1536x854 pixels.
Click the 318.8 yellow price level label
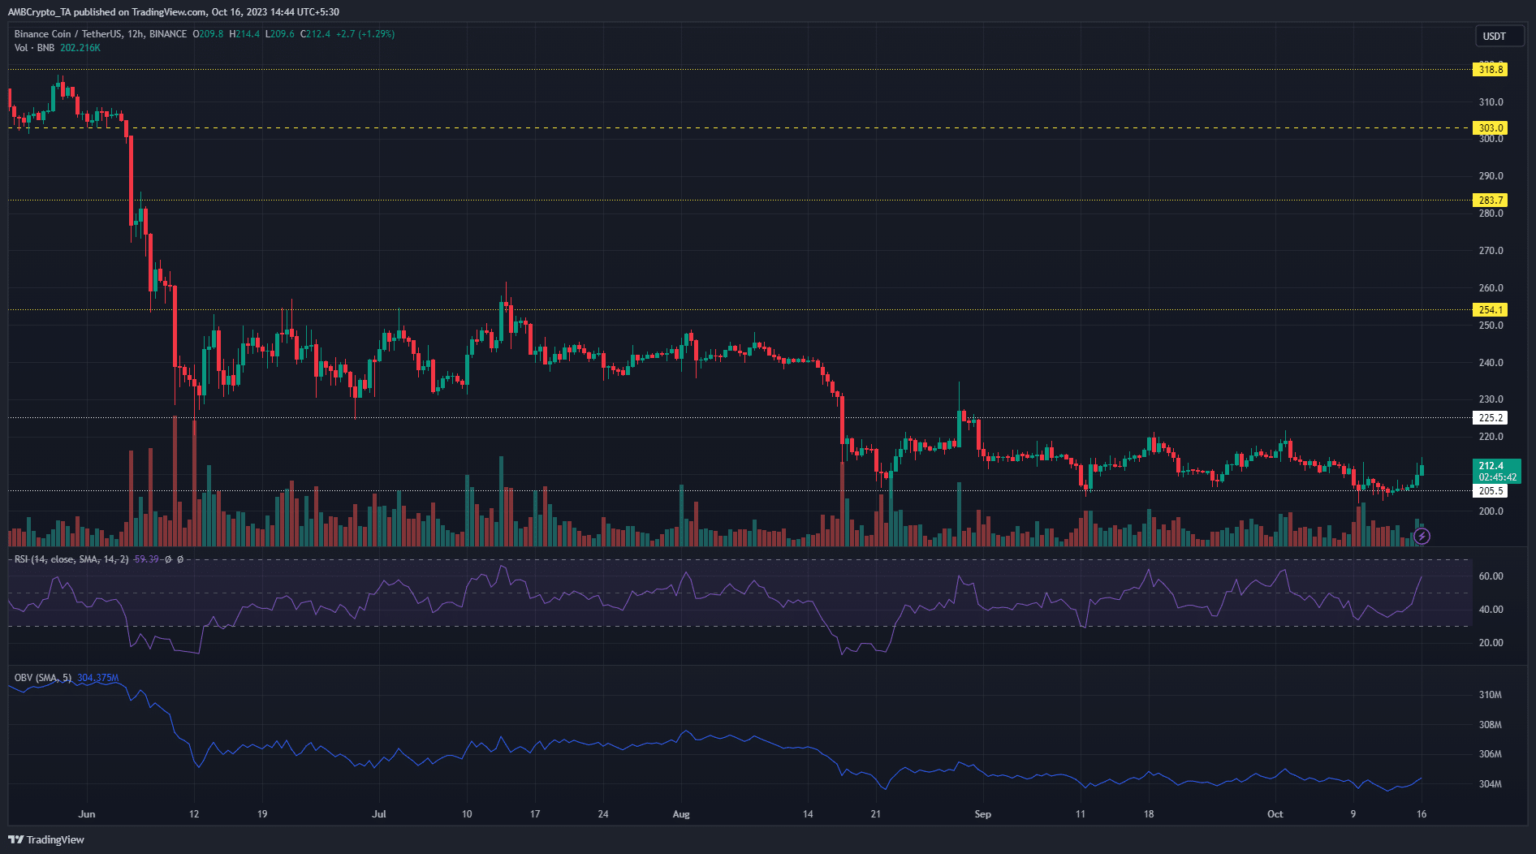click(x=1490, y=69)
